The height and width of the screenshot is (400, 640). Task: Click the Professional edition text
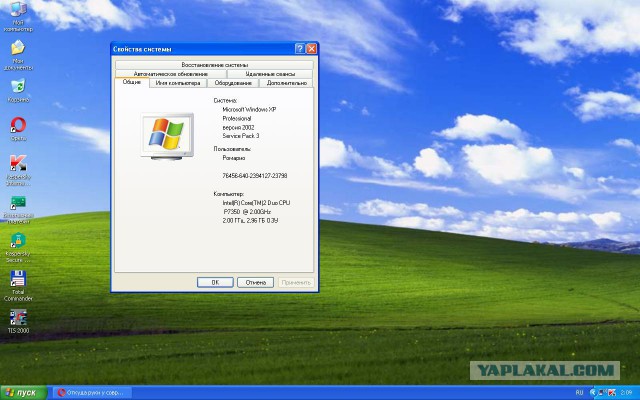click(x=237, y=118)
